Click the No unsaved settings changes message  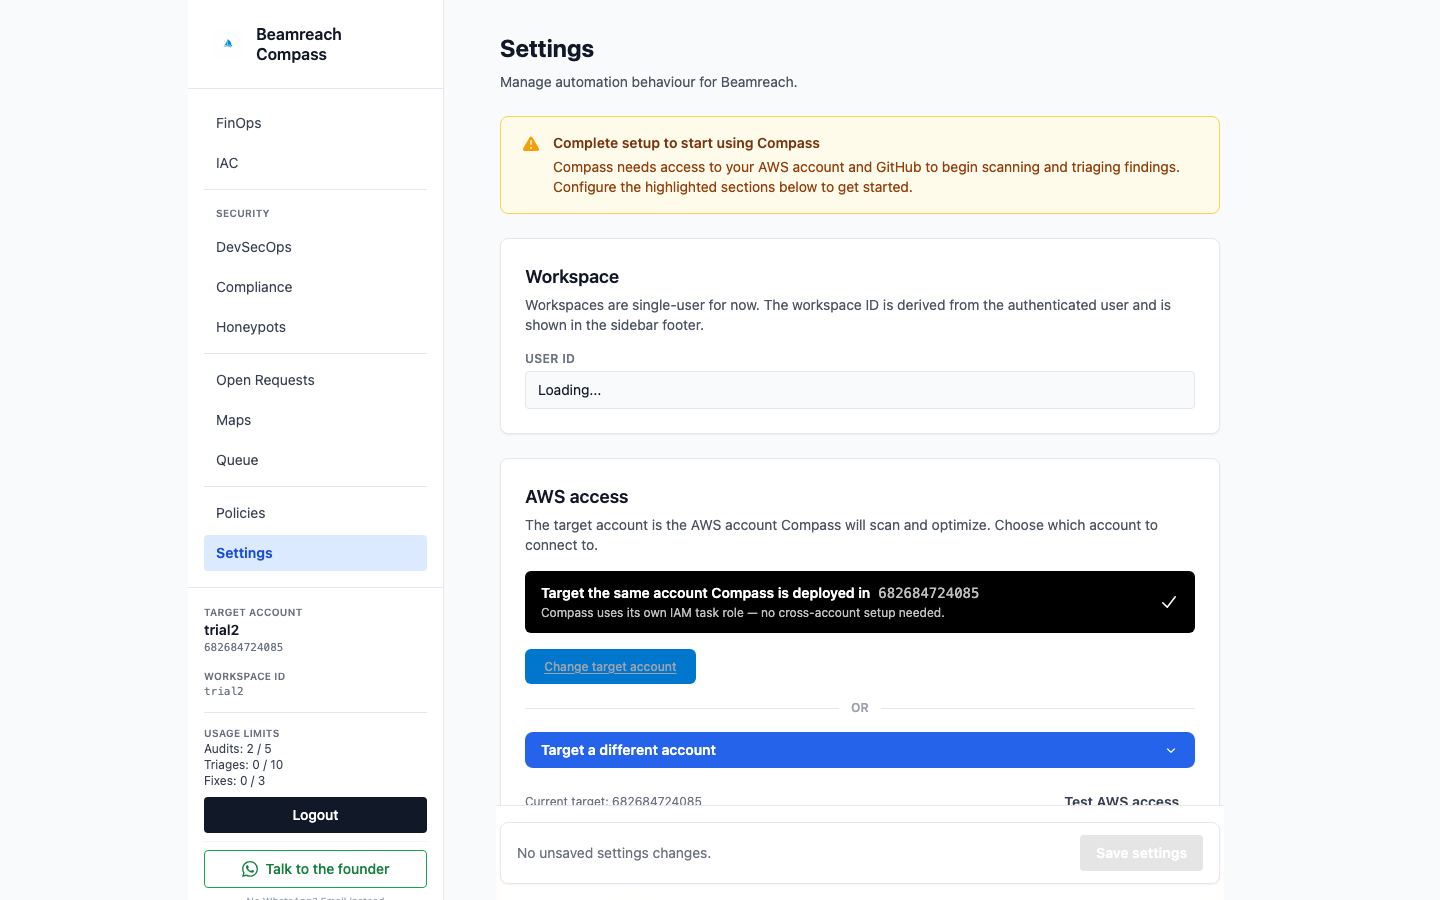(x=614, y=853)
